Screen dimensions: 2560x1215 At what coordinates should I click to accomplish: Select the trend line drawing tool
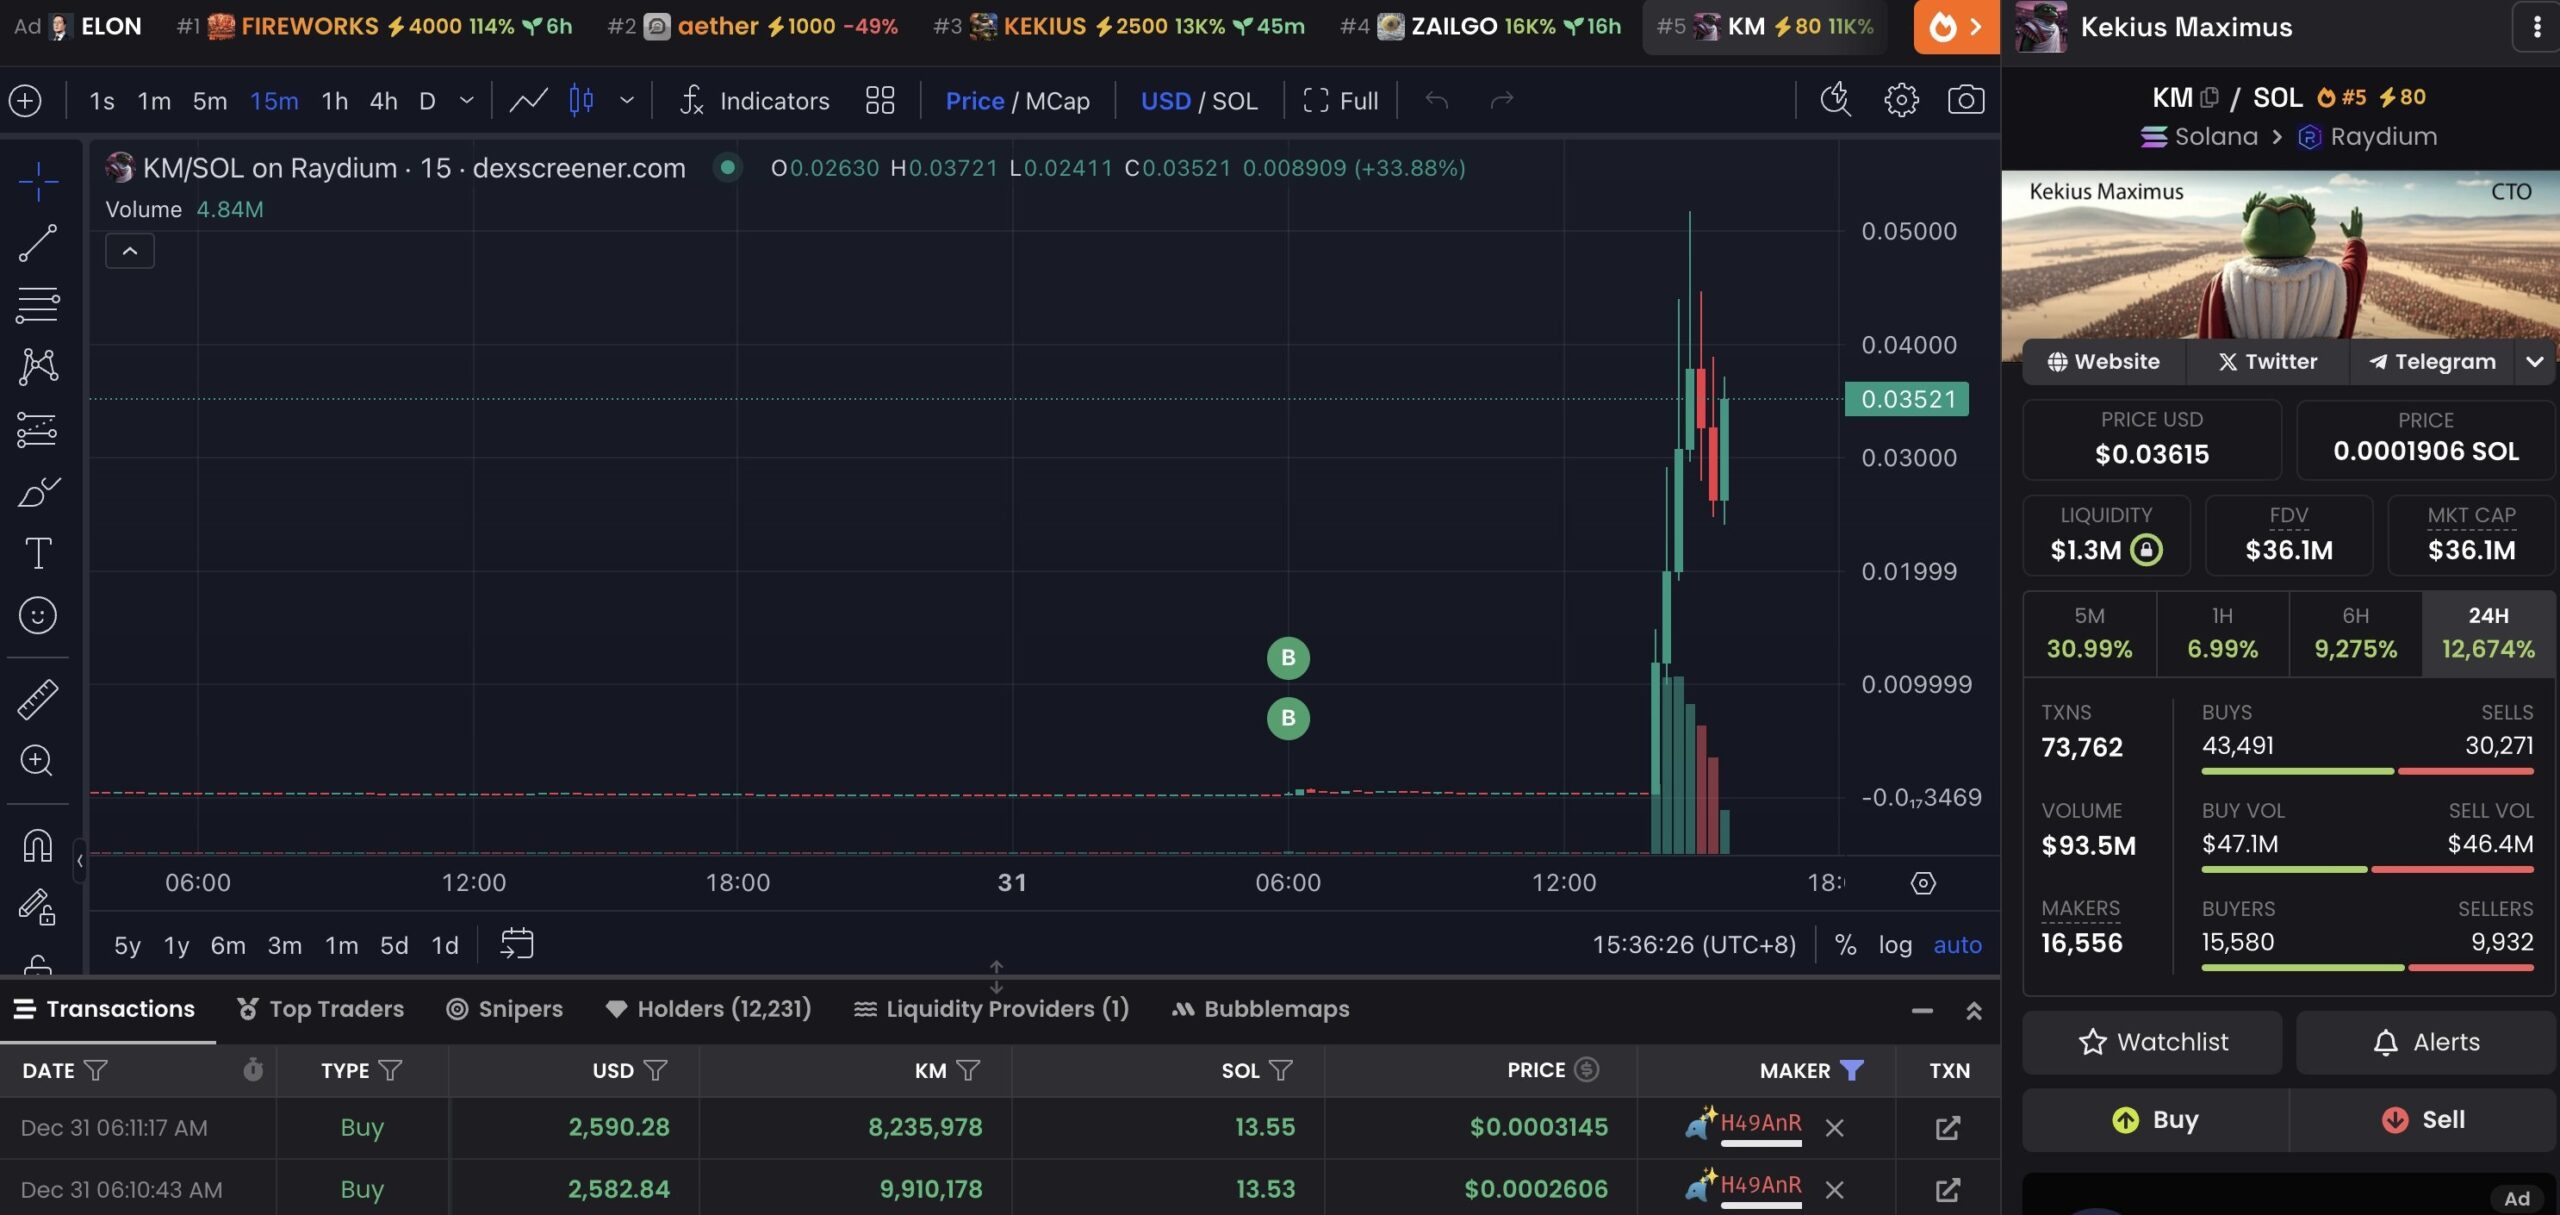38,243
